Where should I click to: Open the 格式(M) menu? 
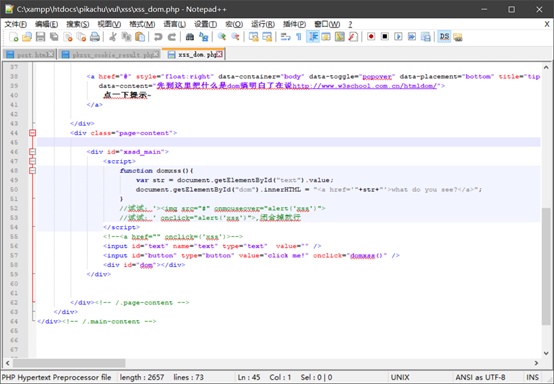(x=142, y=24)
